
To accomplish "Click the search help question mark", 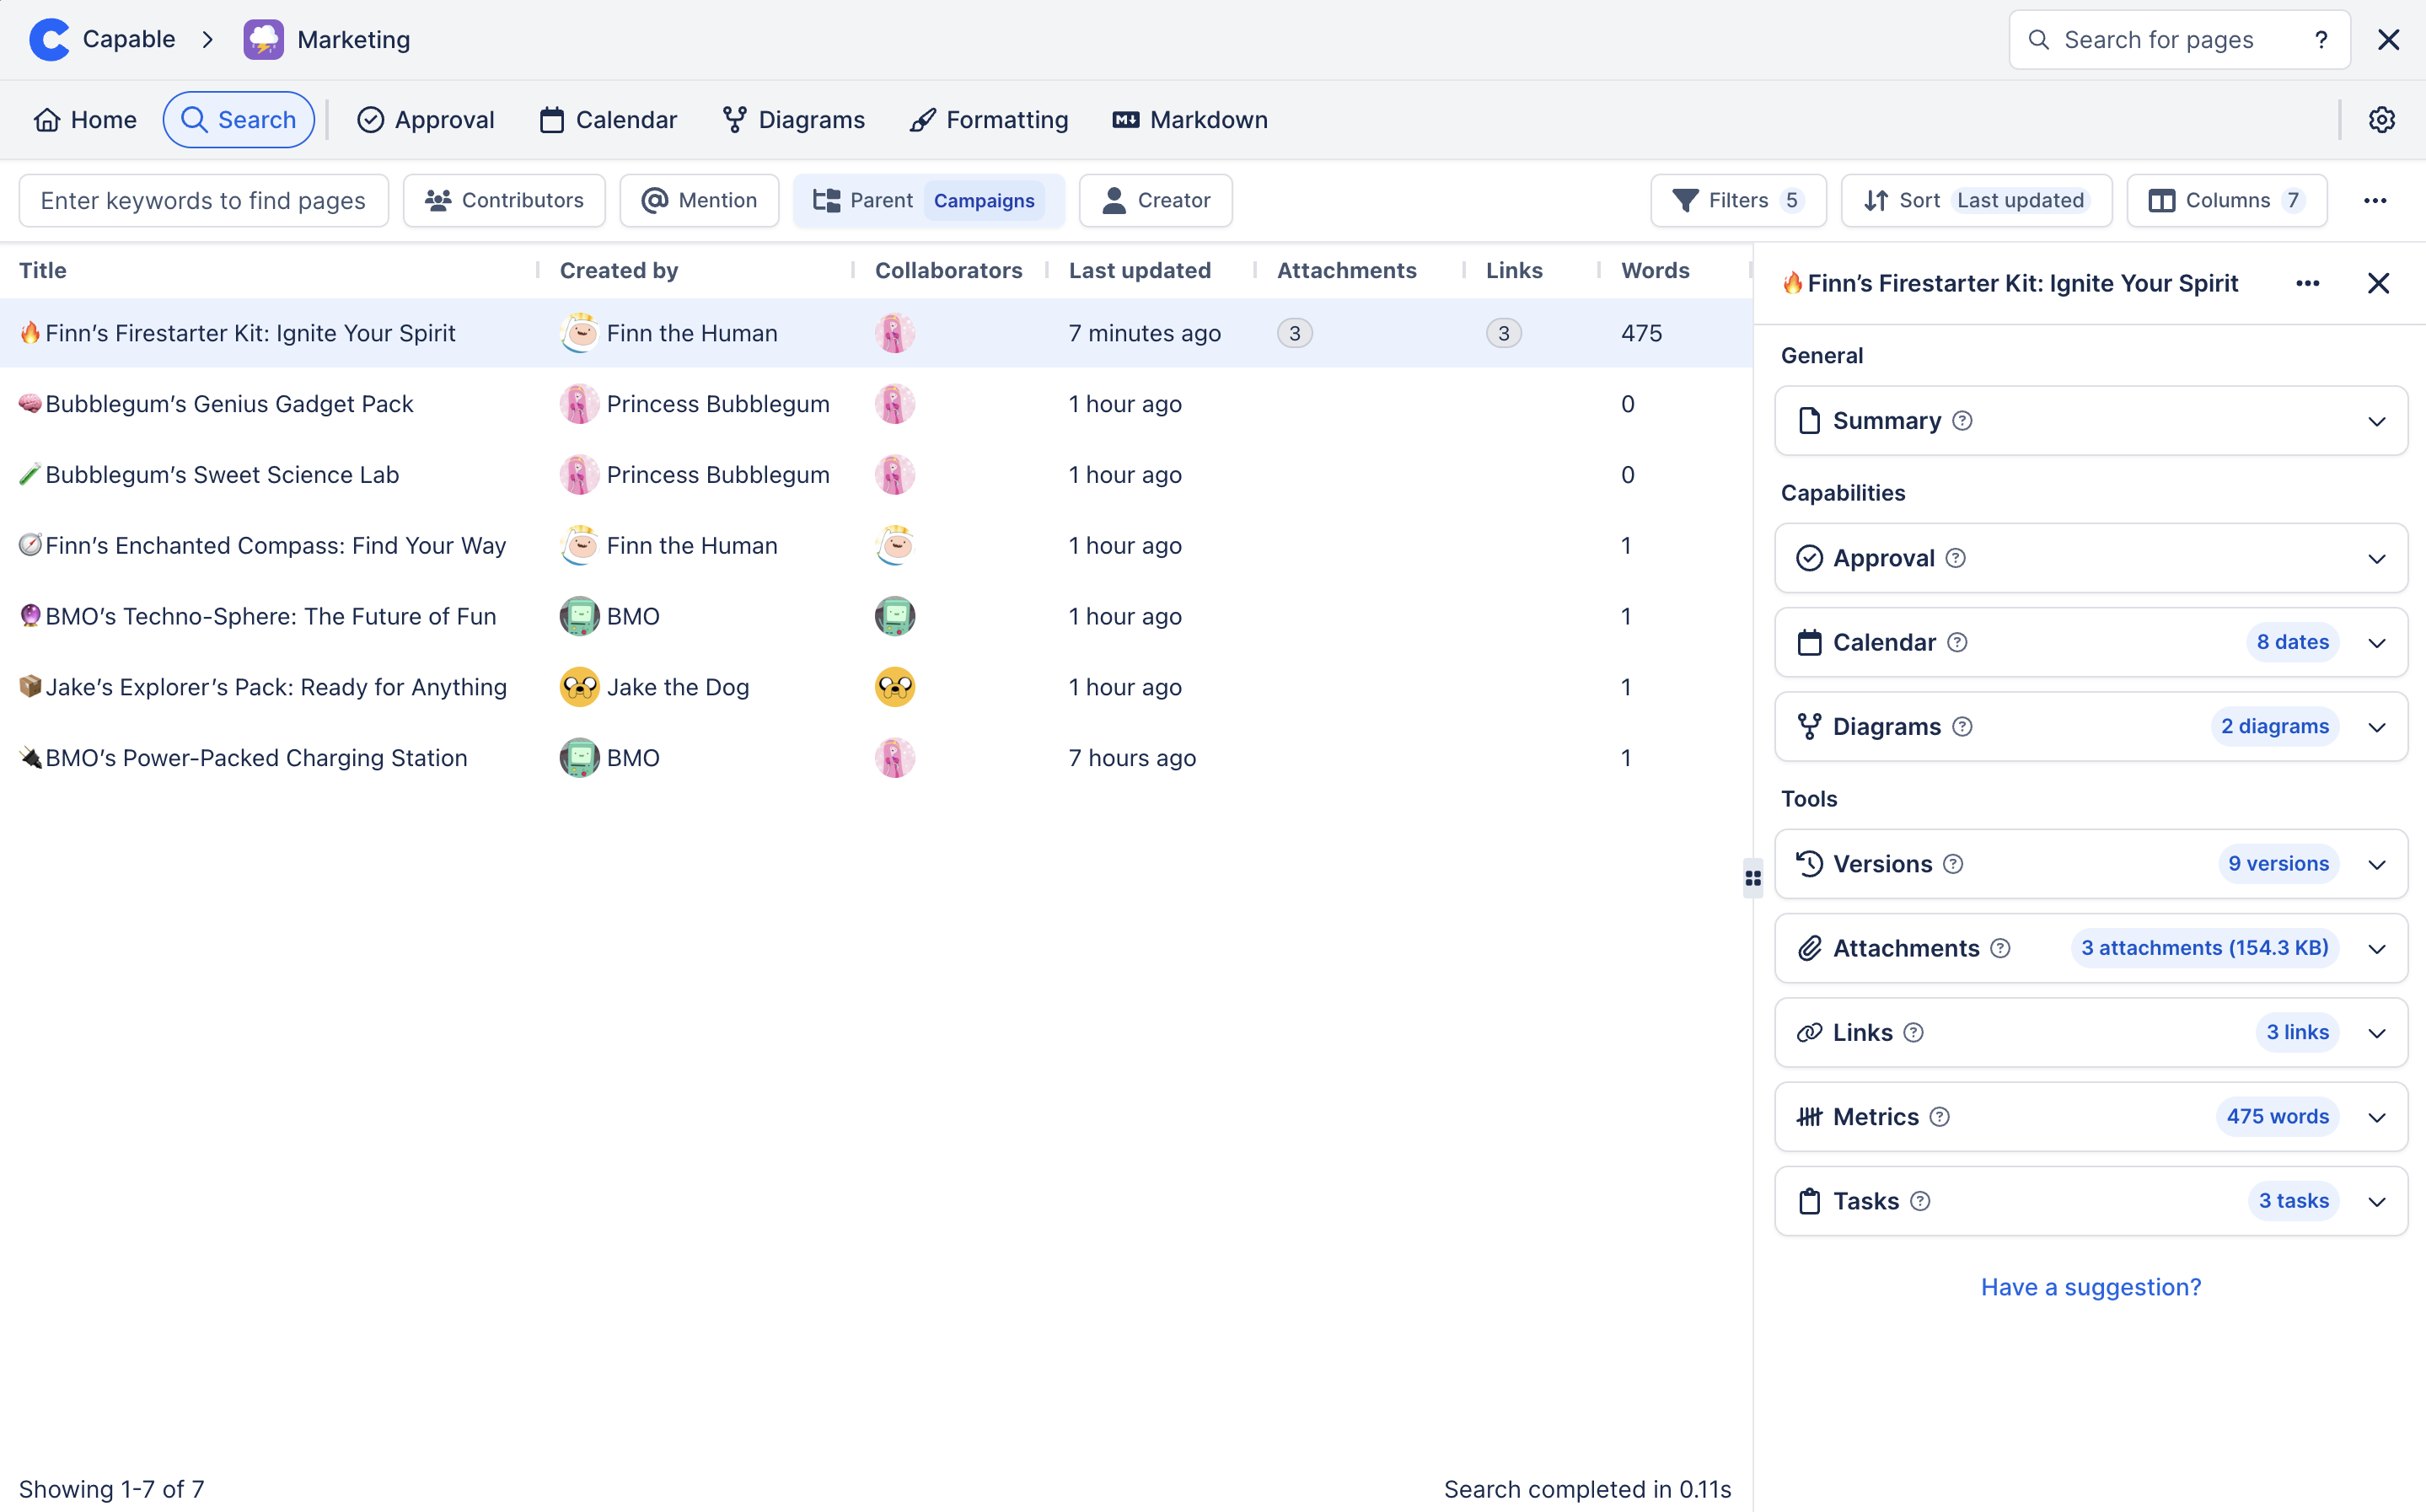I will point(2320,40).
